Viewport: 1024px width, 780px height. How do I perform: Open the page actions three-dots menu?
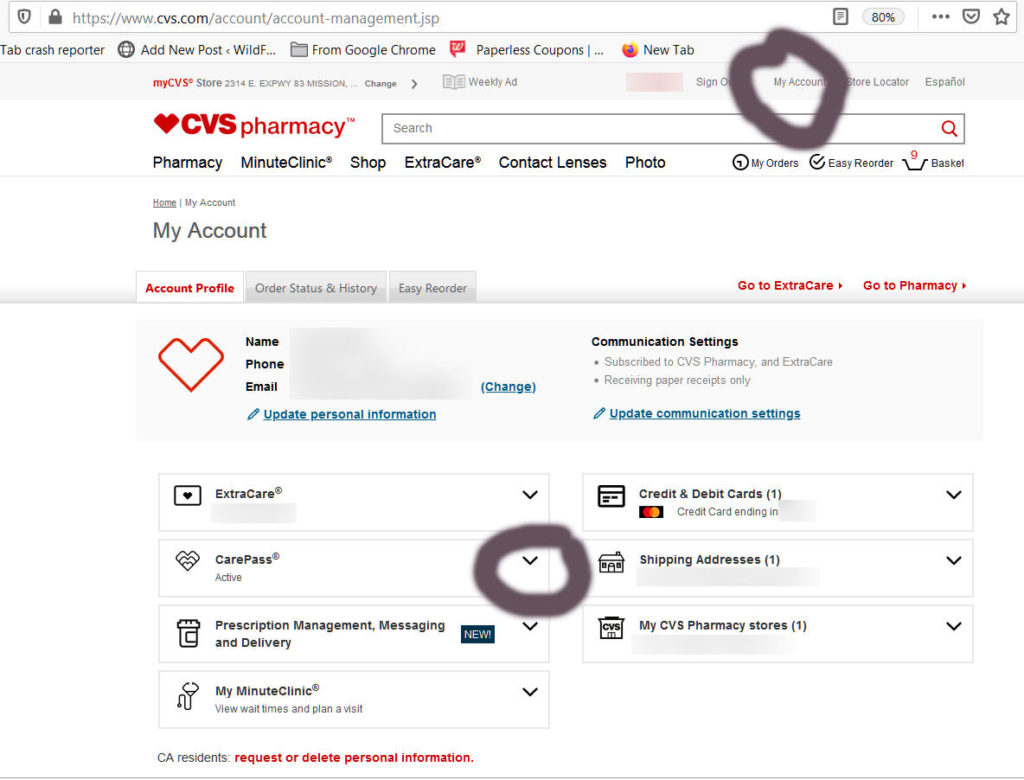click(x=940, y=16)
